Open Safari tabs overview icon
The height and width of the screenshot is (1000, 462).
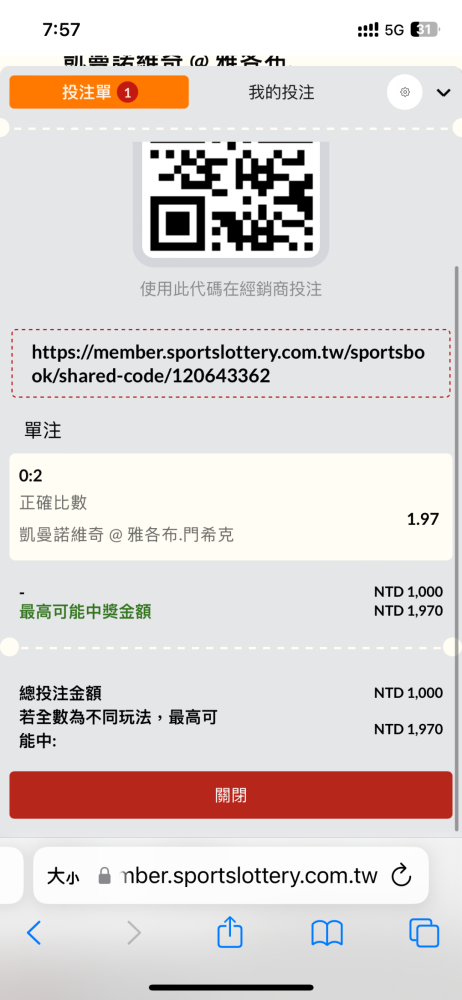(x=424, y=933)
